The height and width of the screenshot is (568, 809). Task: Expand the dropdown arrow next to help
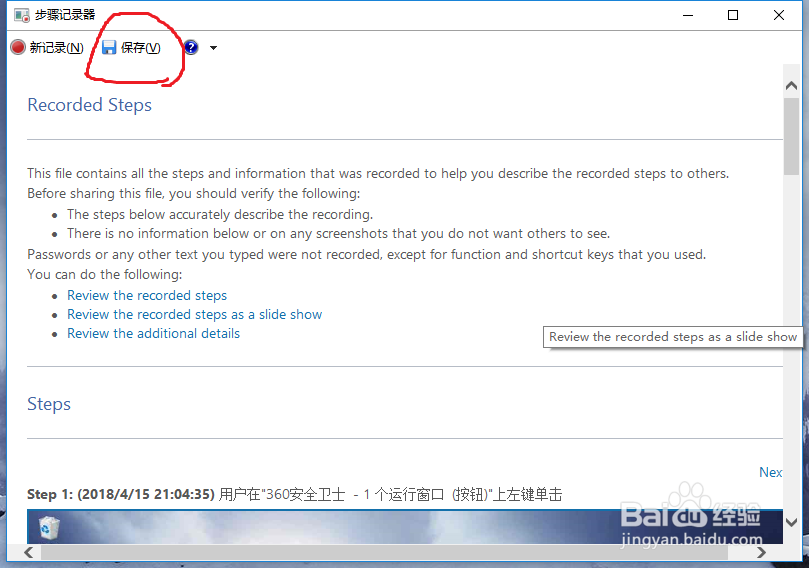(213, 48)
